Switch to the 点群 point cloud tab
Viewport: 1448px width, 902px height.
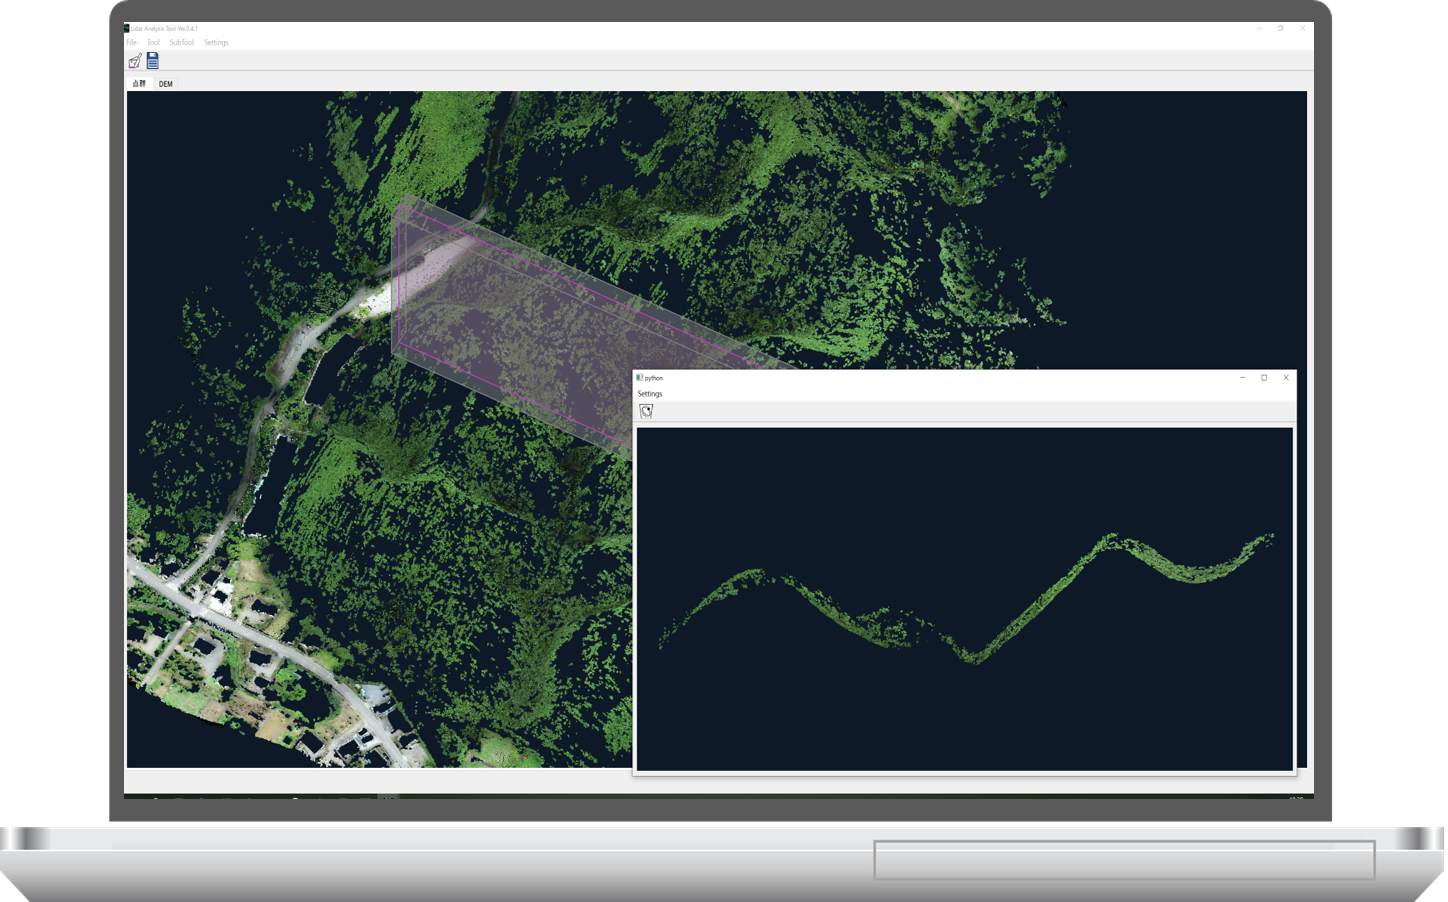pyautogui.click(x=139, y=84)
